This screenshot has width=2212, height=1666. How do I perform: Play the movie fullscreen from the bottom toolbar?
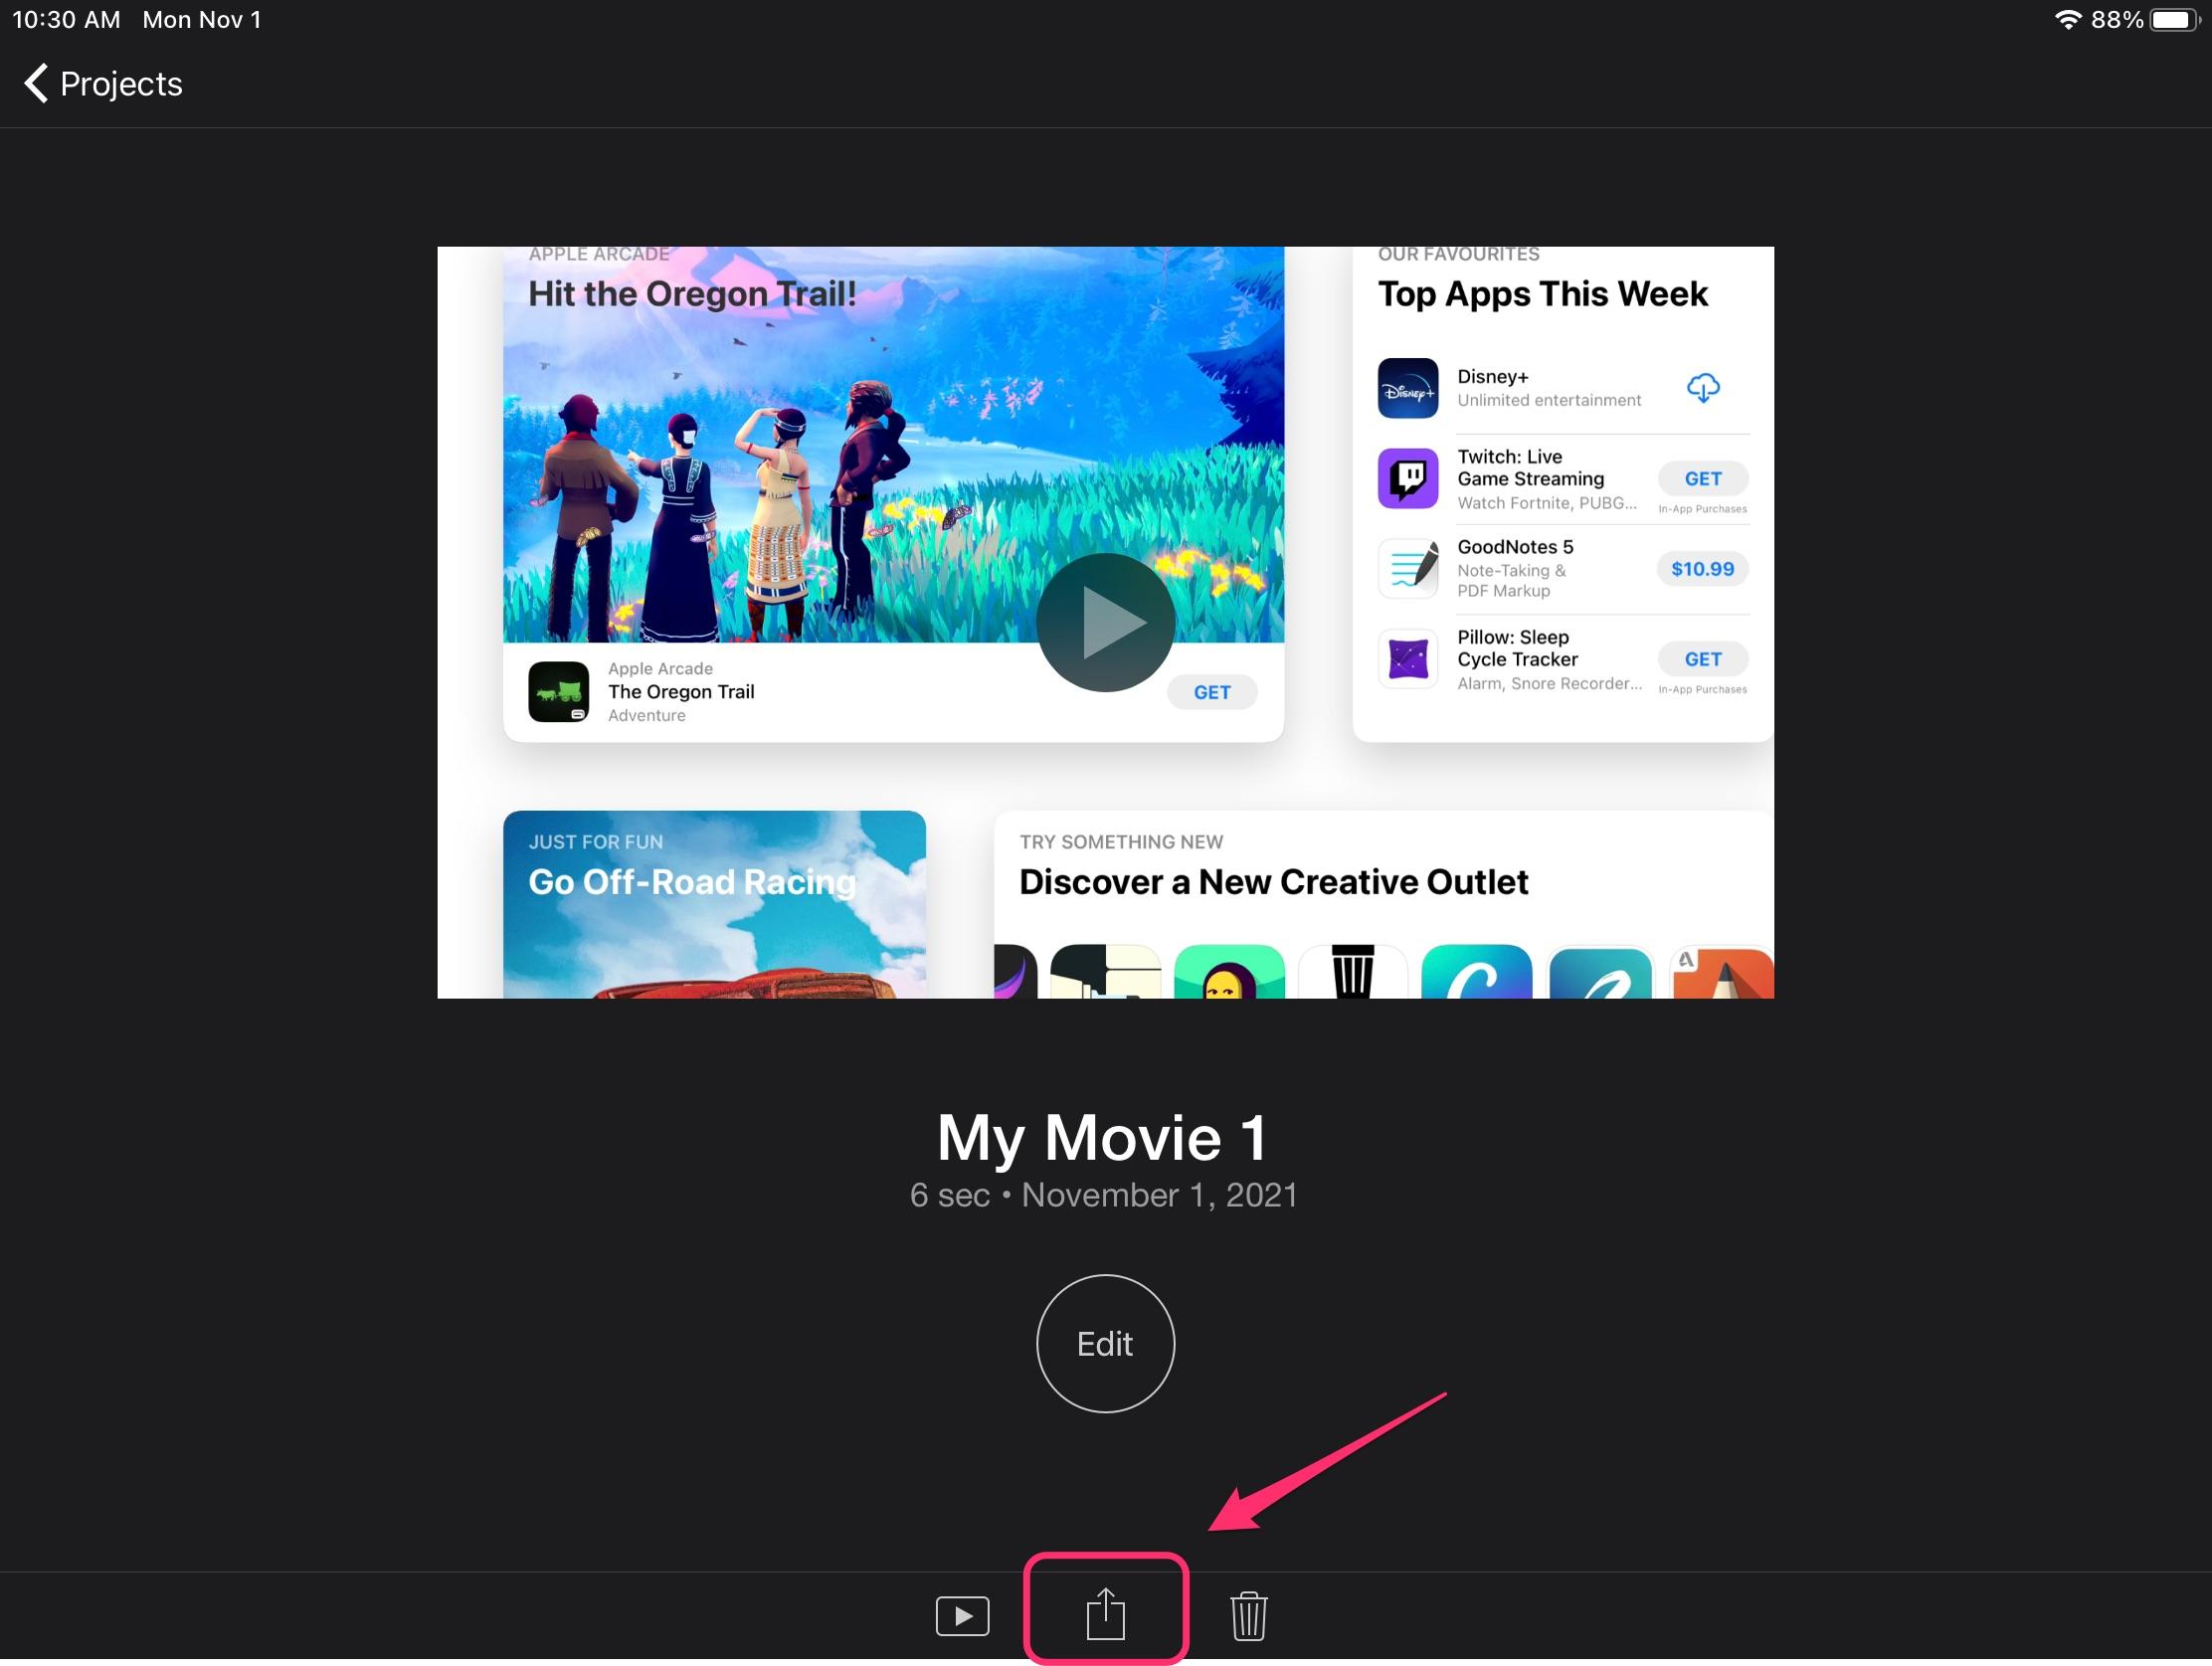(x=962, y=1615)
